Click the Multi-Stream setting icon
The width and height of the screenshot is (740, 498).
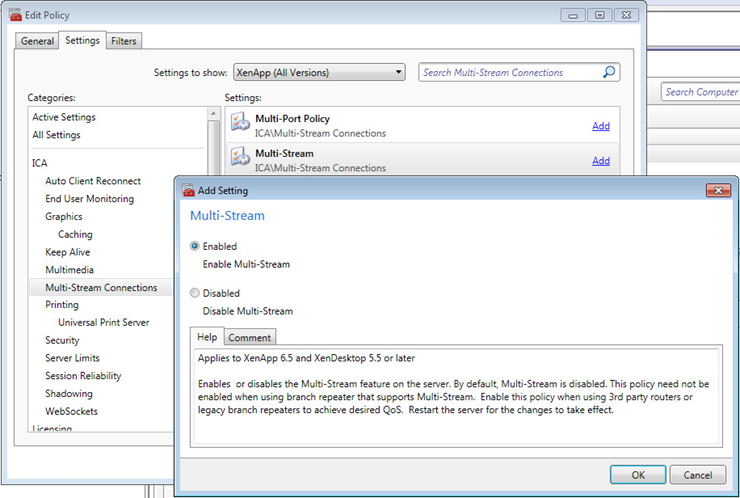240,156
